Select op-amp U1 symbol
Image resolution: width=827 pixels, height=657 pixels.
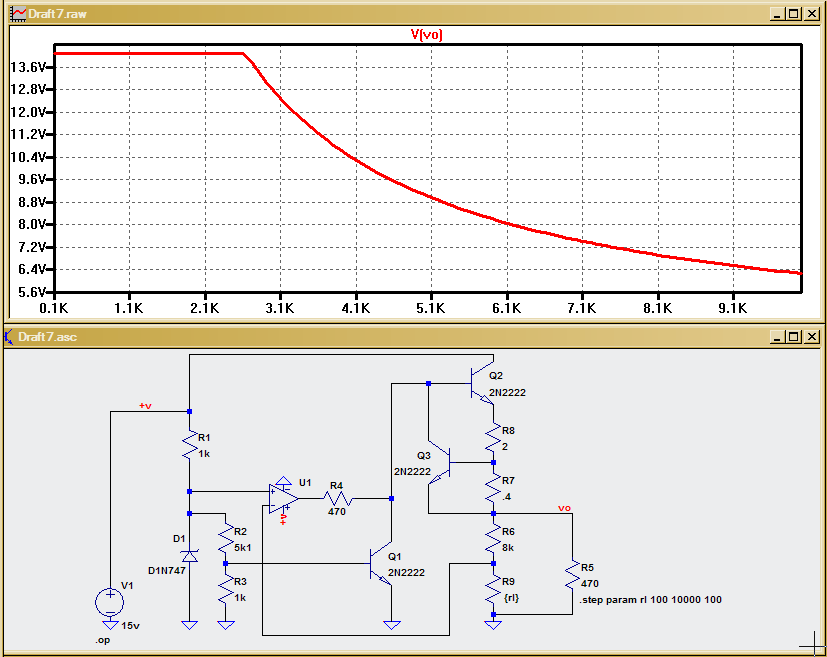(x=283, y=498)
